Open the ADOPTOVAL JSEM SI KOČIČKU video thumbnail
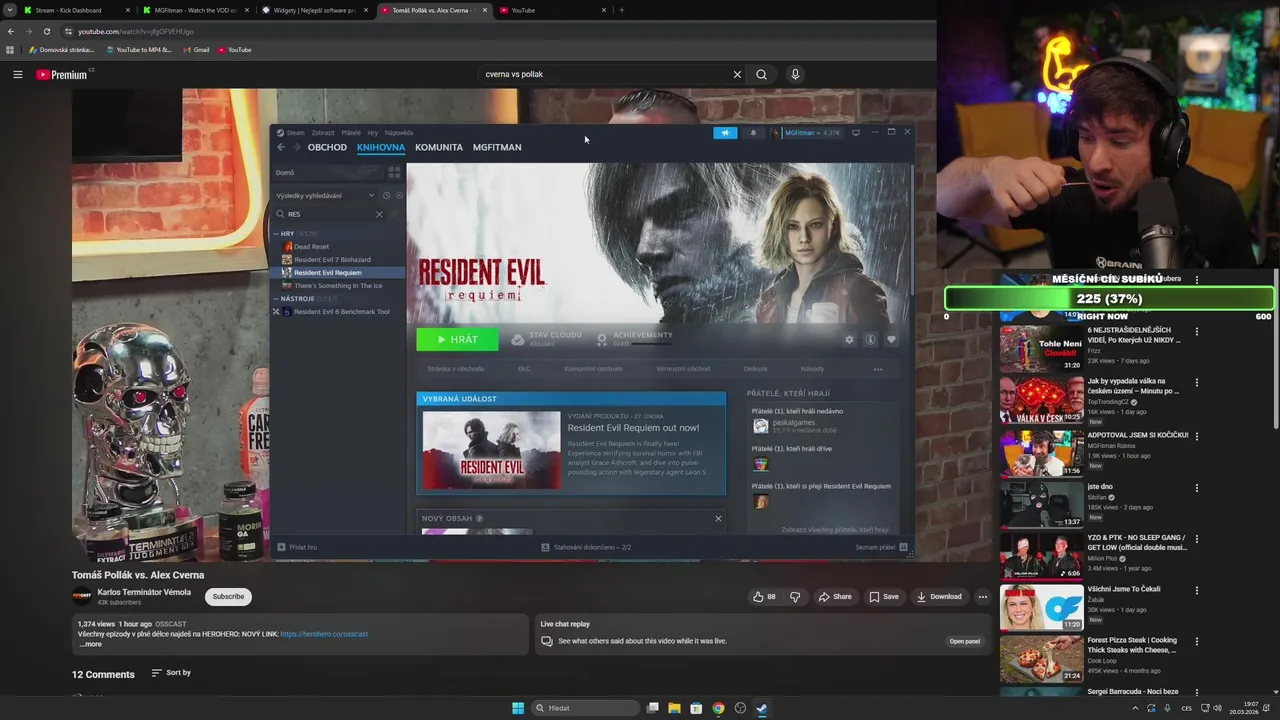1280x720 pixels. tap(1041, 453)
